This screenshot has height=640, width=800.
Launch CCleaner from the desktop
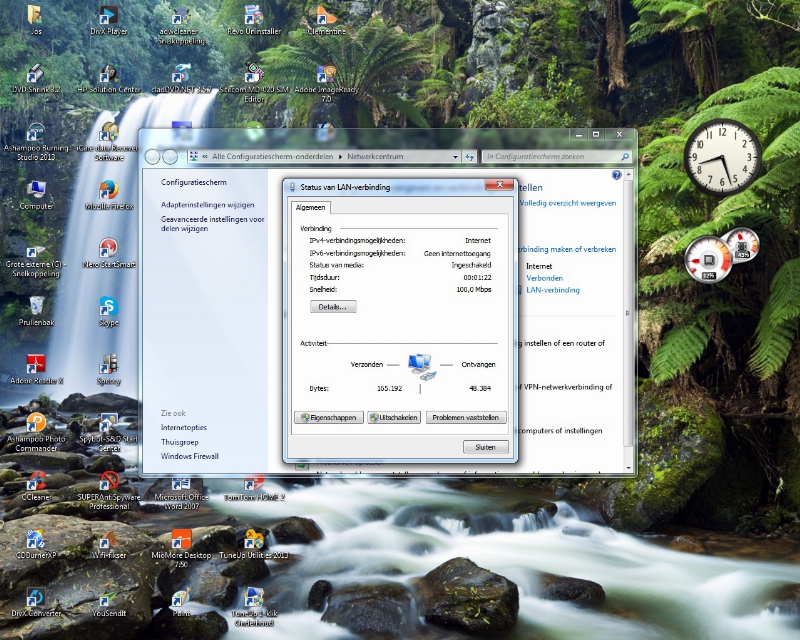click(36, 480)
